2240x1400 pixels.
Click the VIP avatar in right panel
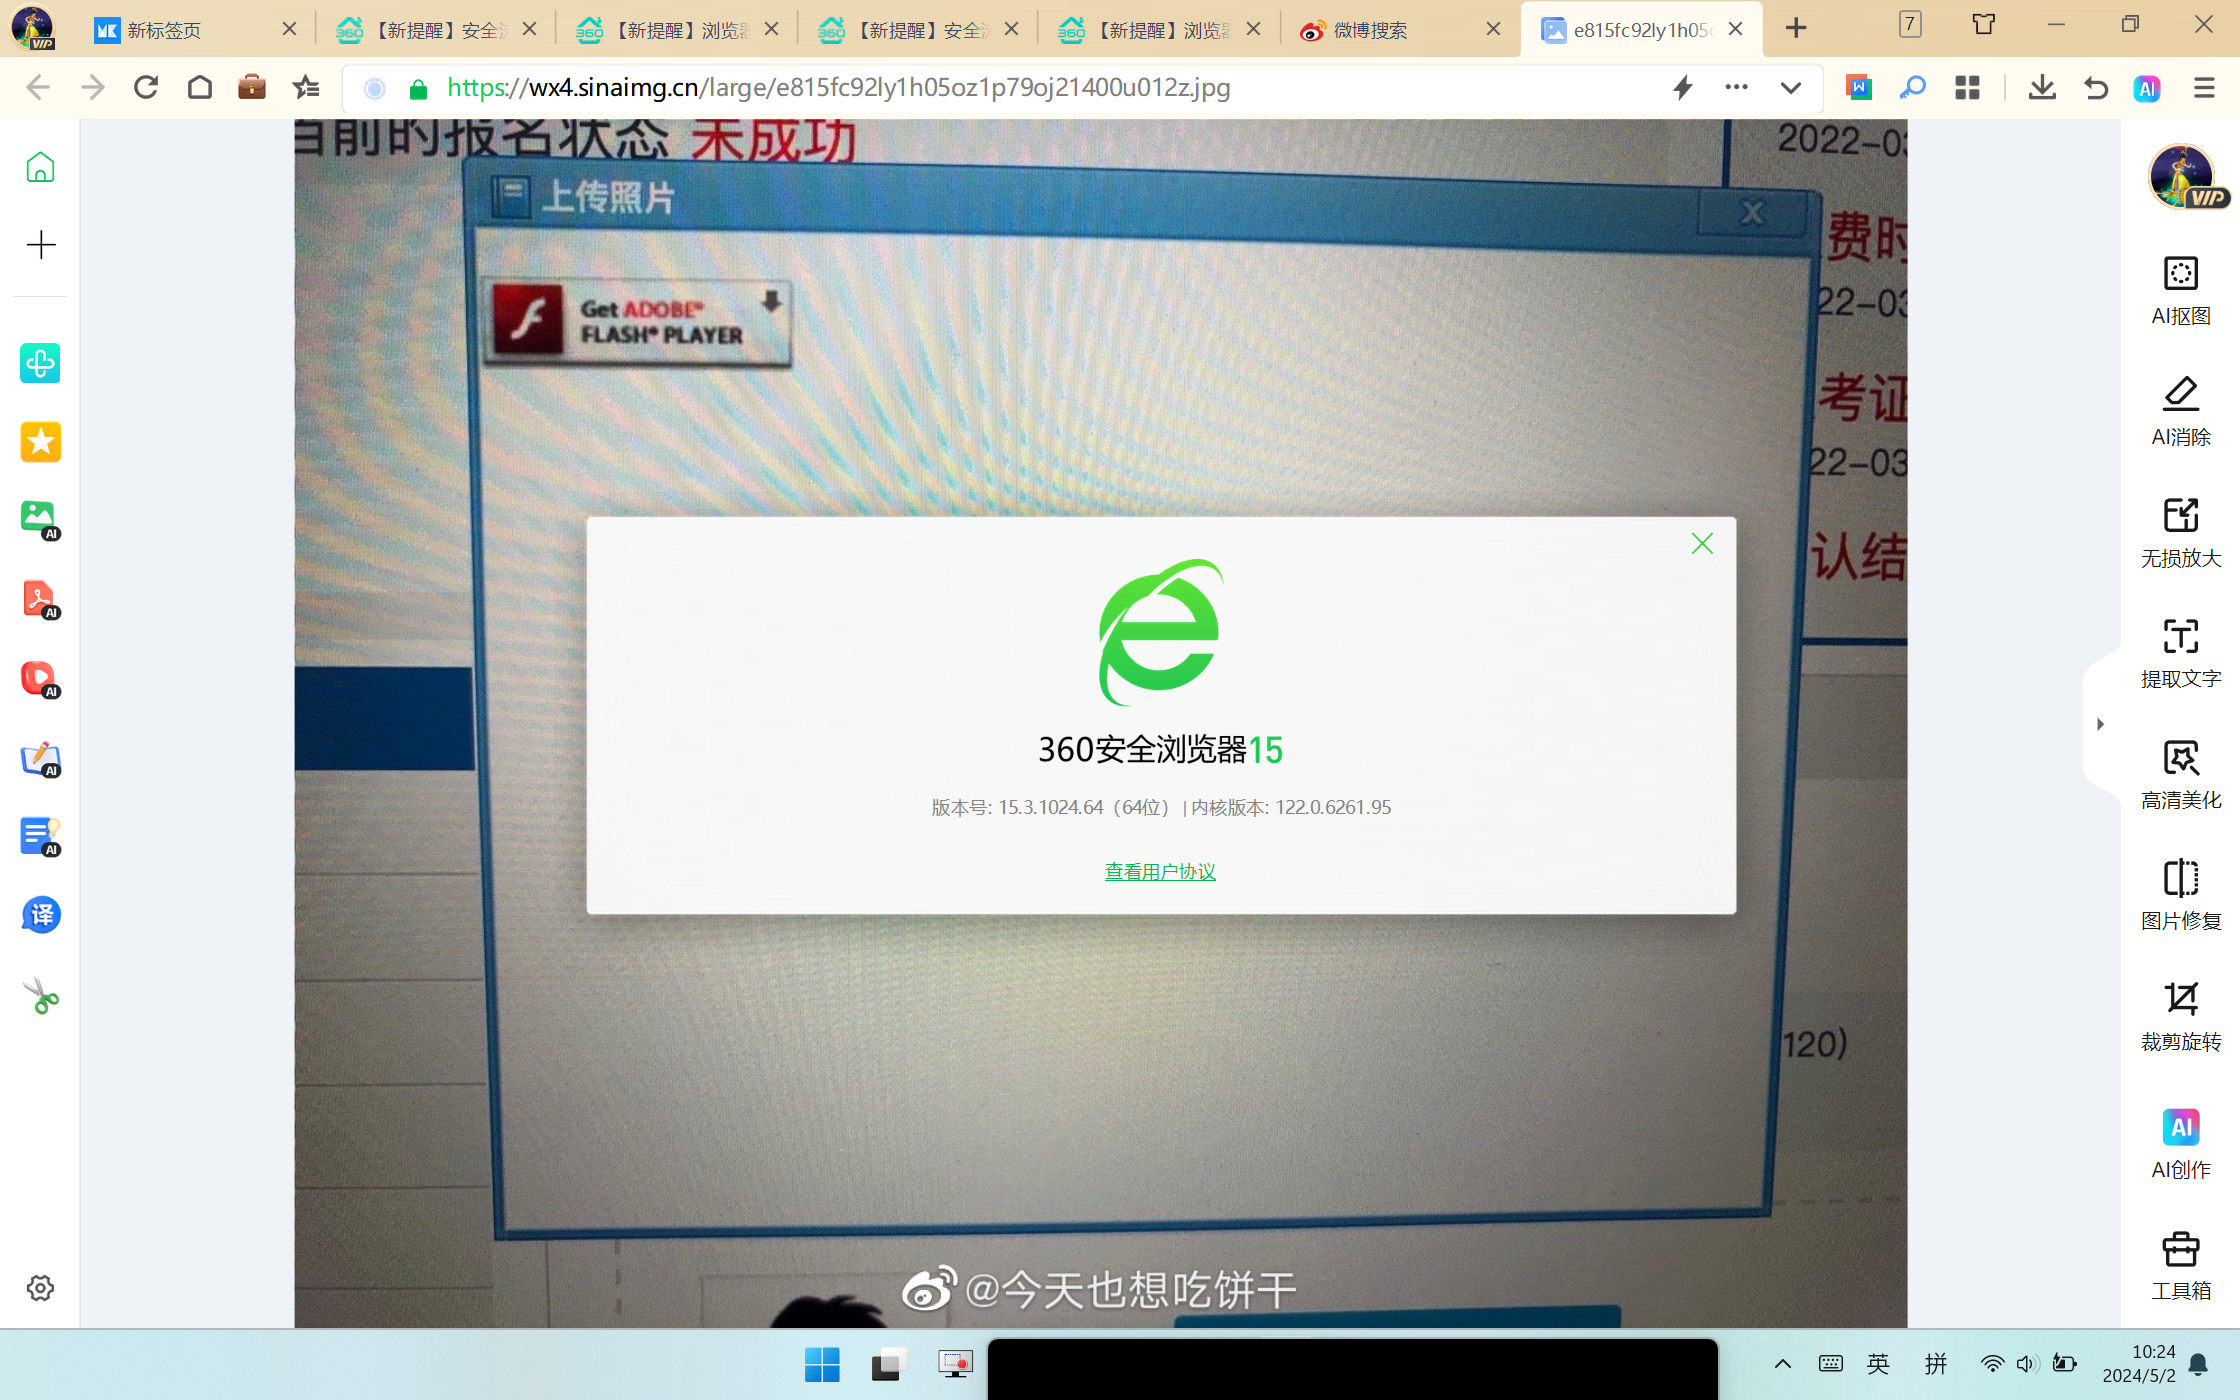2184,177
